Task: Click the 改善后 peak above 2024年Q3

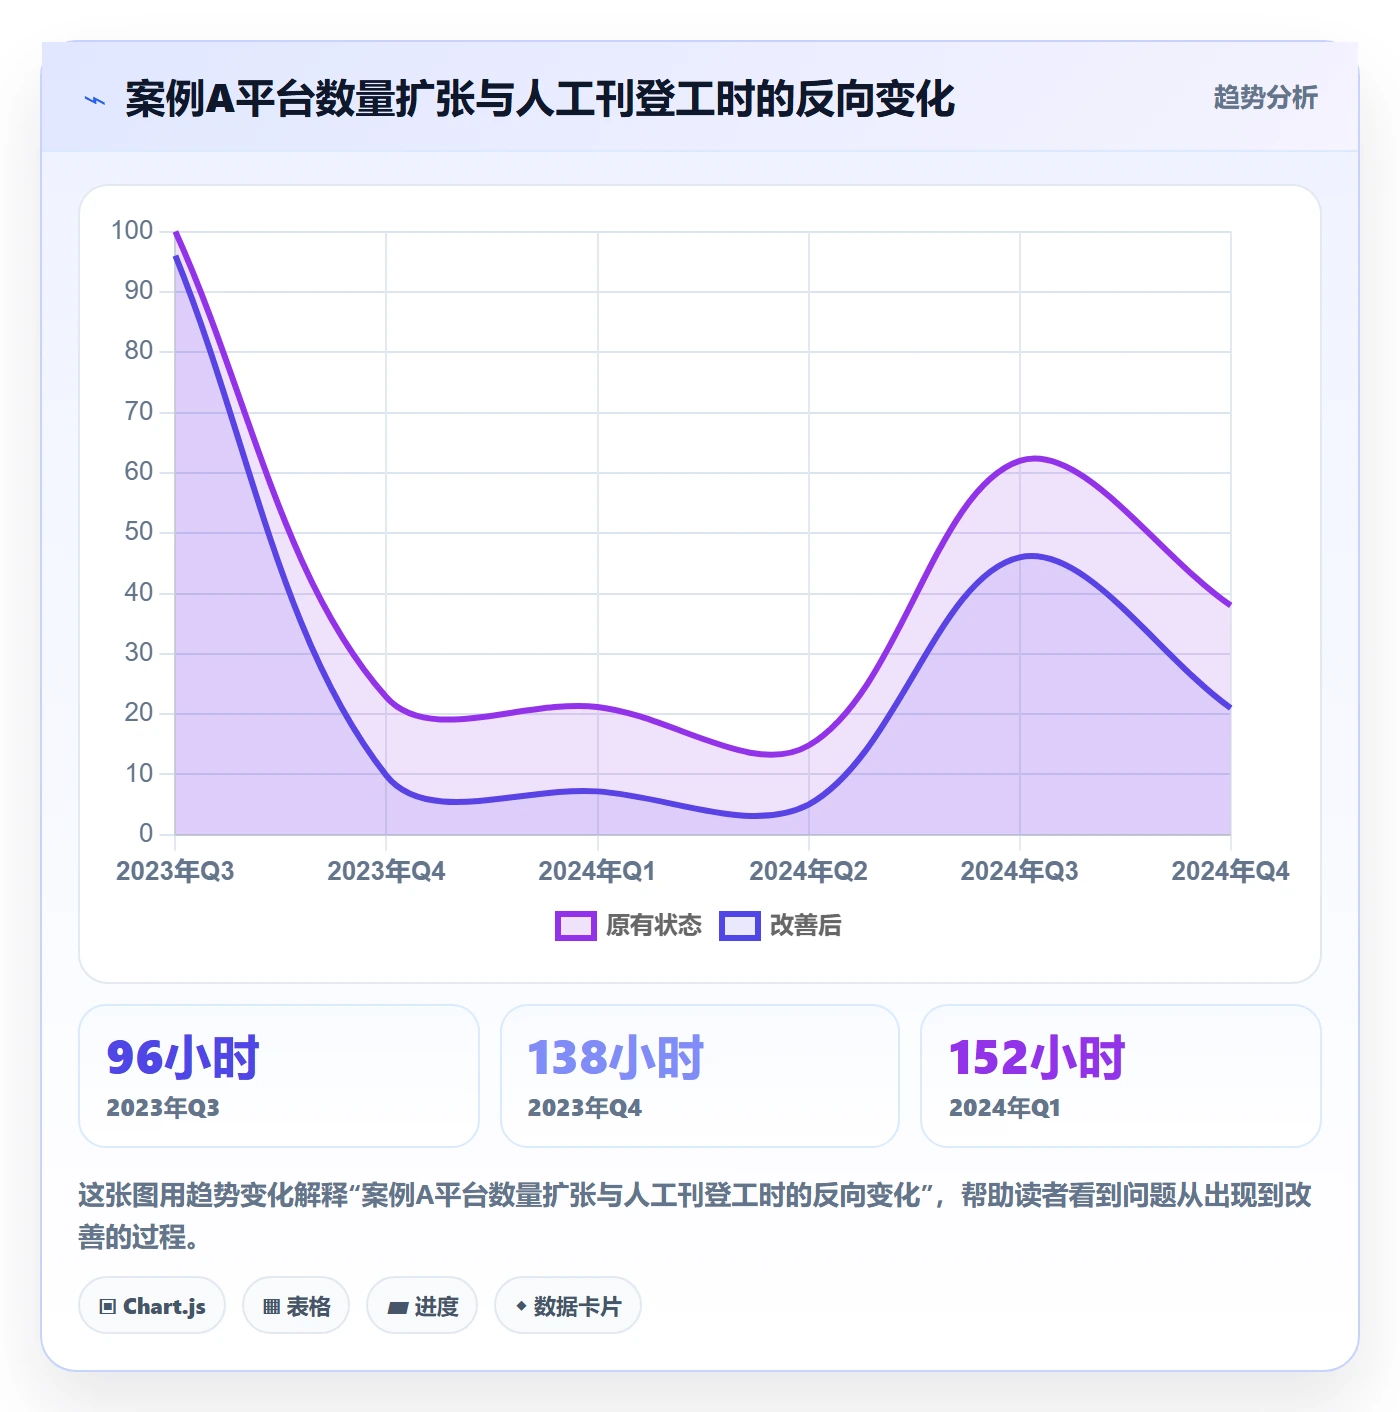Action: click(x=1032, y=556)
